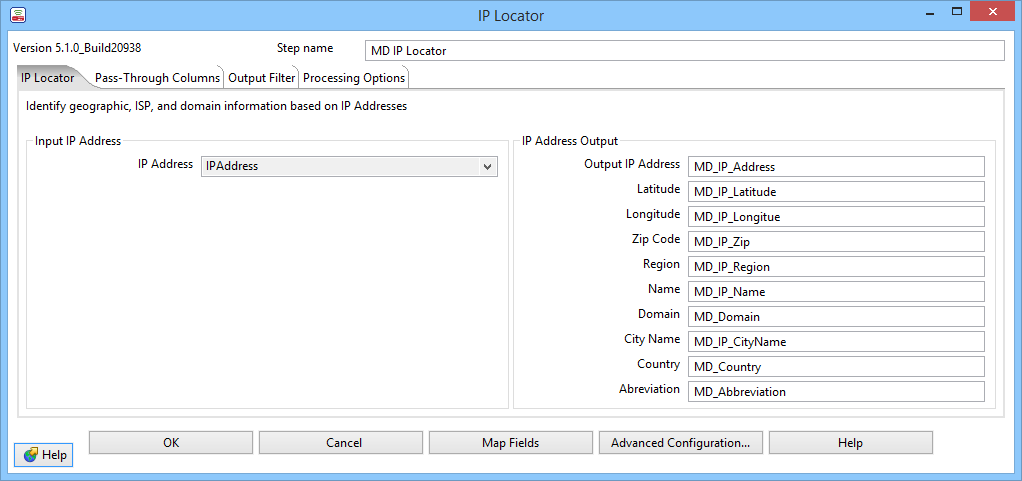Image resolution: width=1022 pixels, height=481 pixels.
Task: Click the Longitude output field
Action: click(x=836, y=217)
